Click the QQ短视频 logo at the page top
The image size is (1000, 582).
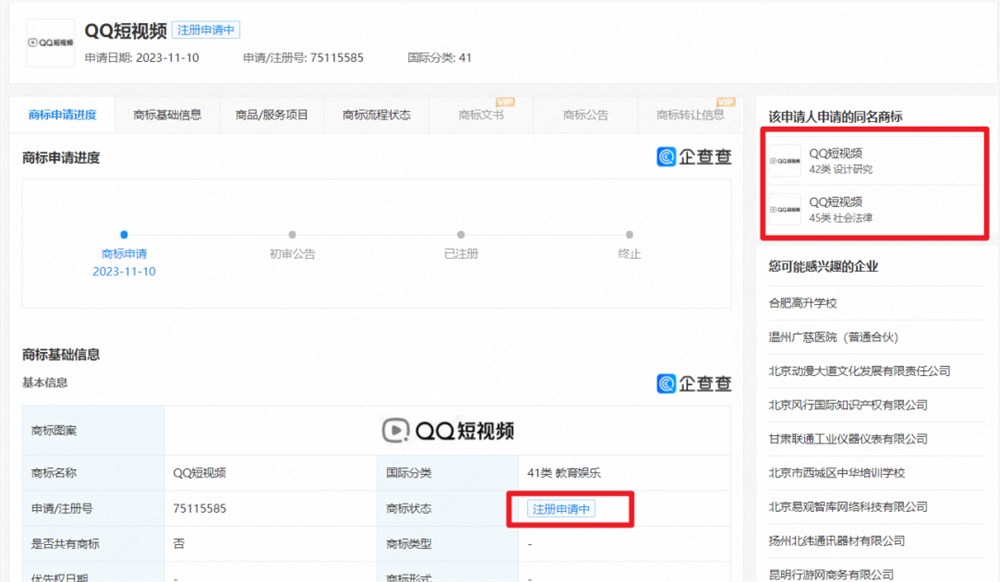(50, 43)
